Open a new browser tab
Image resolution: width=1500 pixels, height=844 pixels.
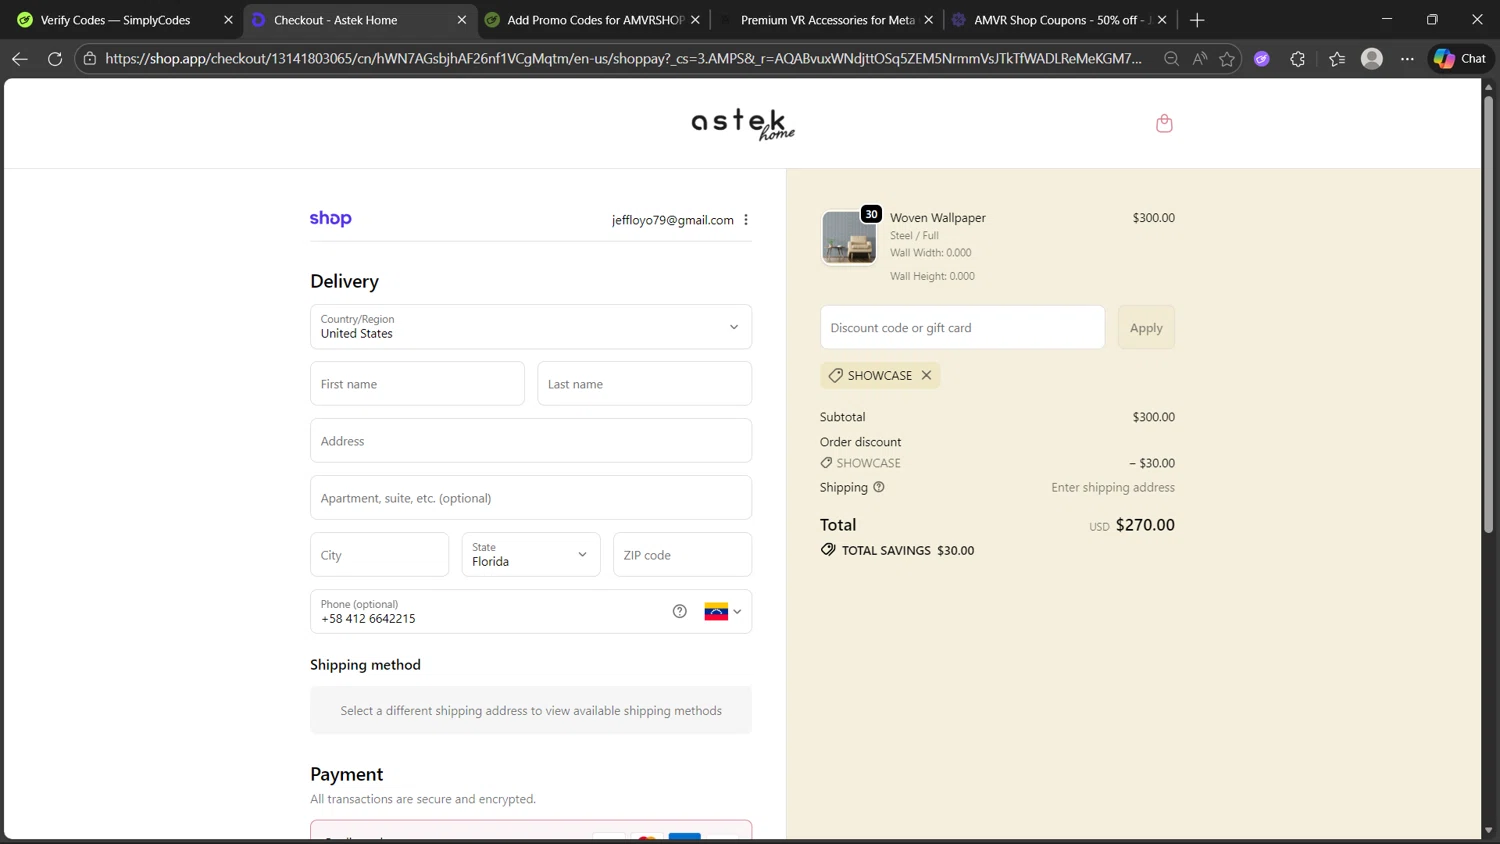(x=1197, y=20)
